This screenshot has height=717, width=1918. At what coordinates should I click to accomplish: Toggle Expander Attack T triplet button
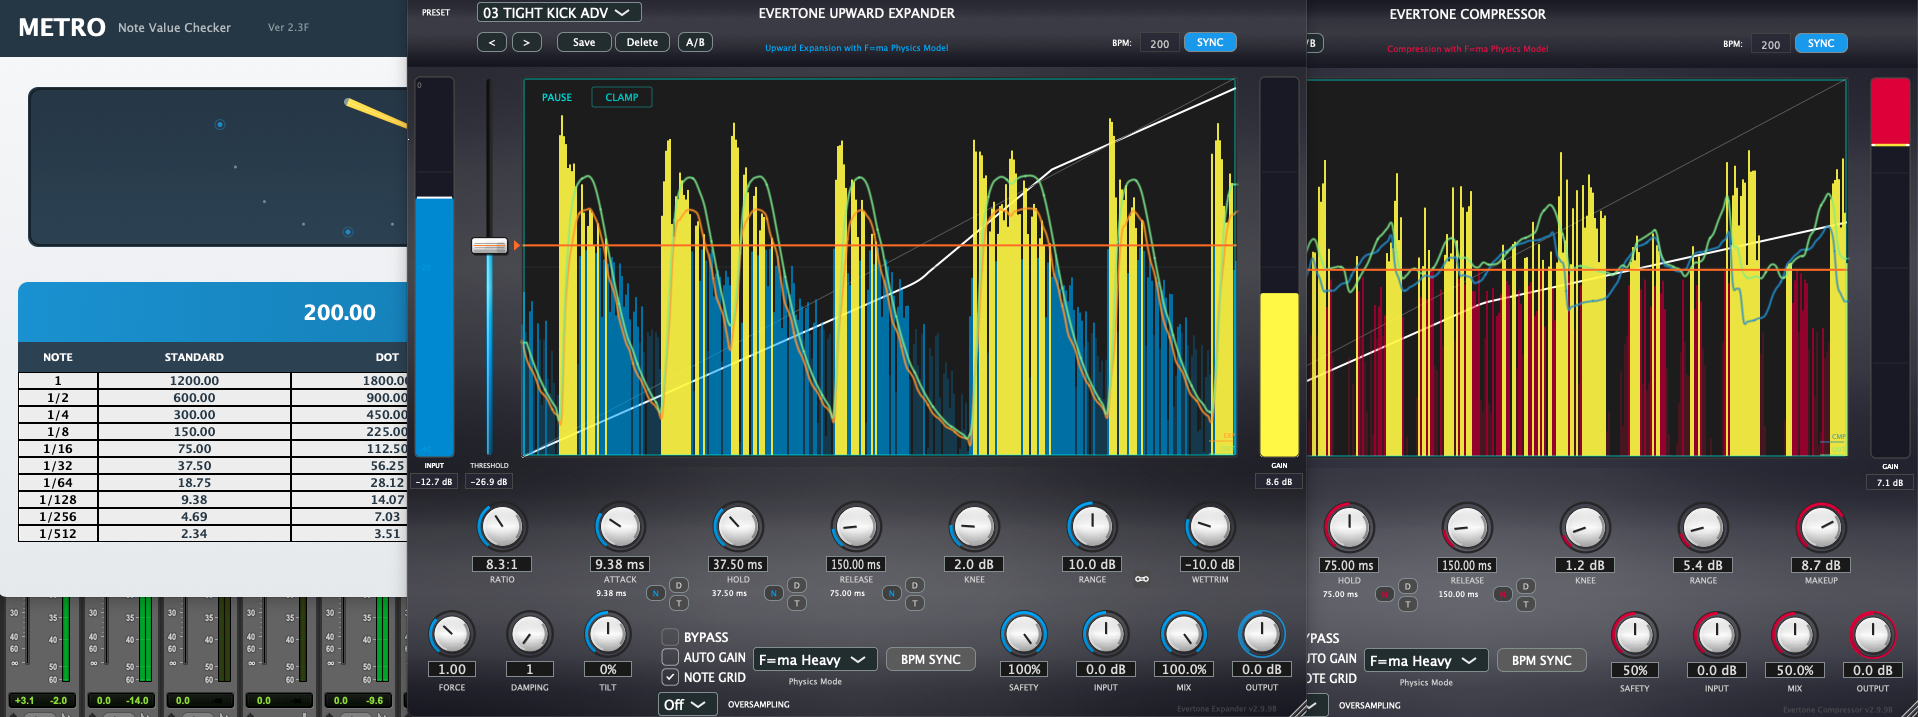(679, 603)
